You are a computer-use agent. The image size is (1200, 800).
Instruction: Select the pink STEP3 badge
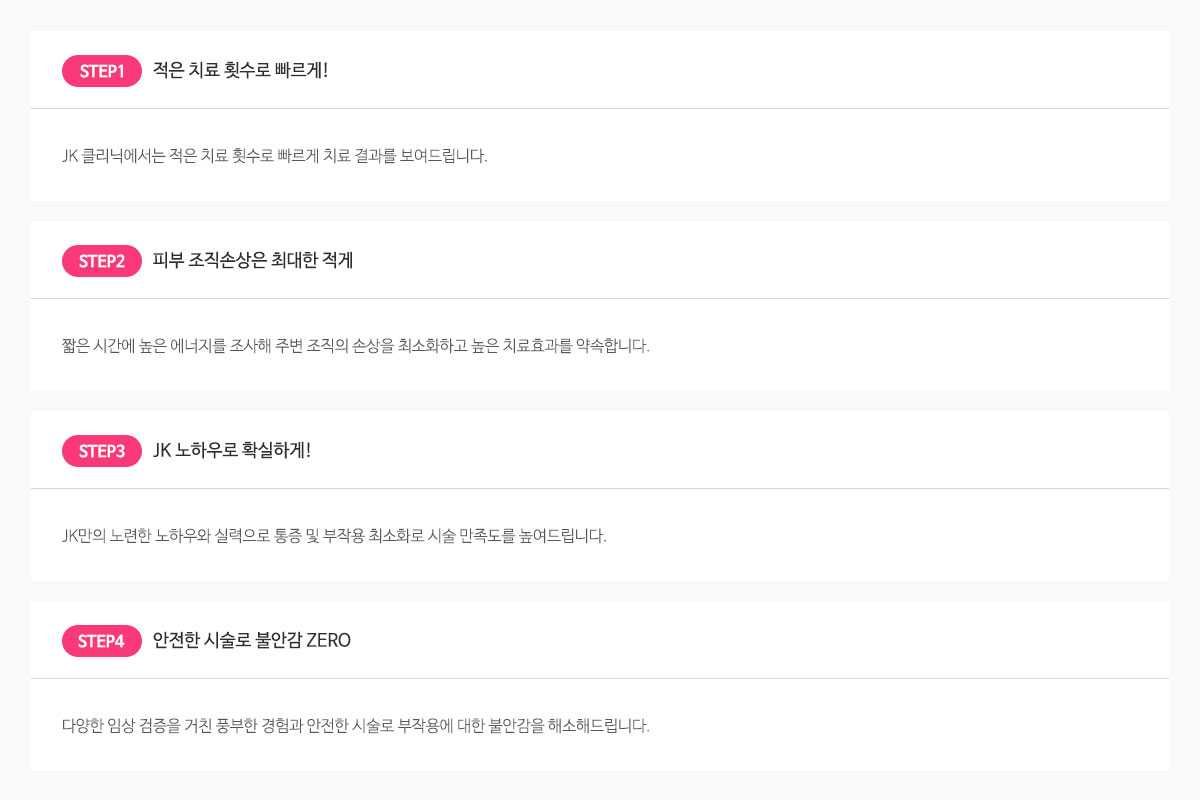[x=102, y=451]
